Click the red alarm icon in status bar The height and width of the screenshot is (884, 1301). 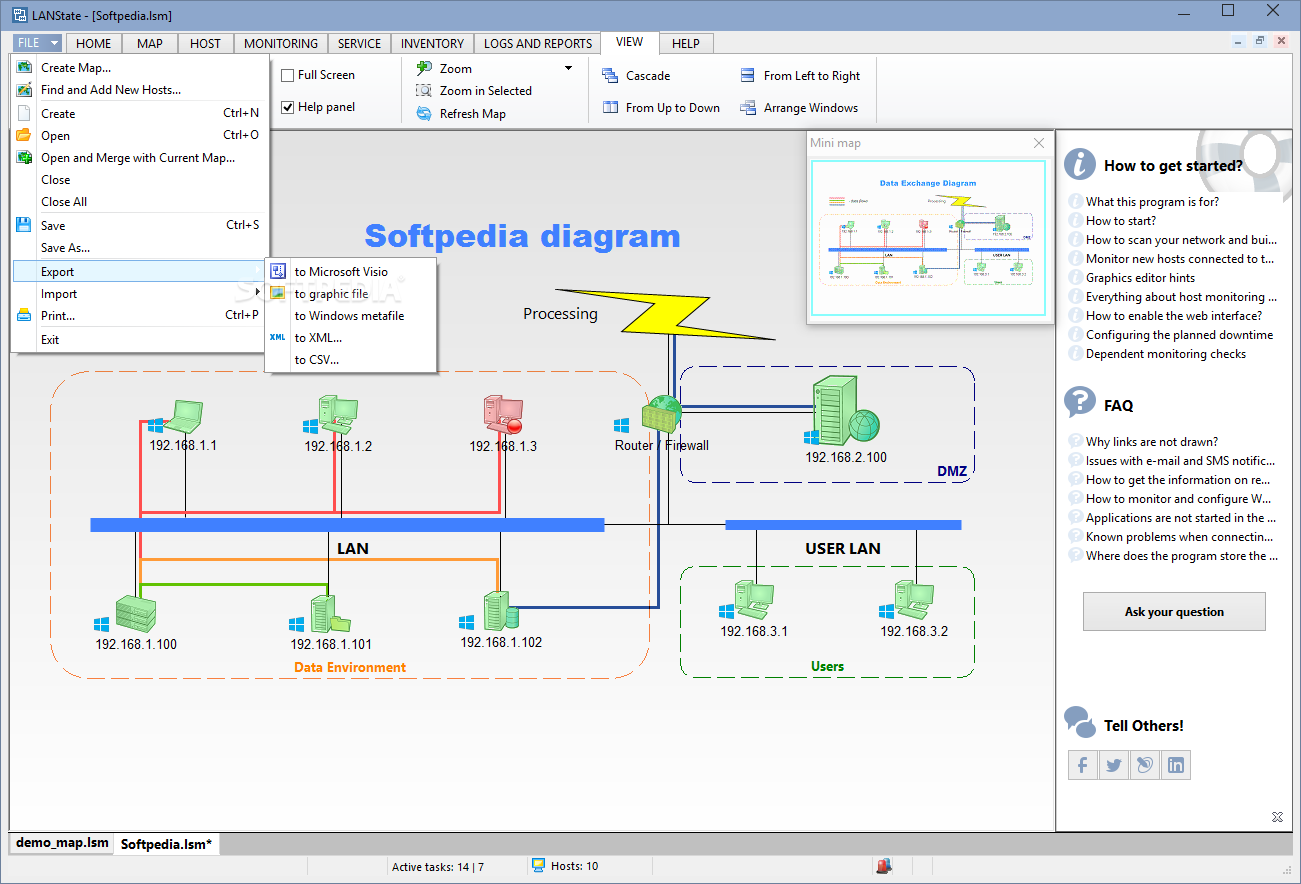tap(884, 866)
